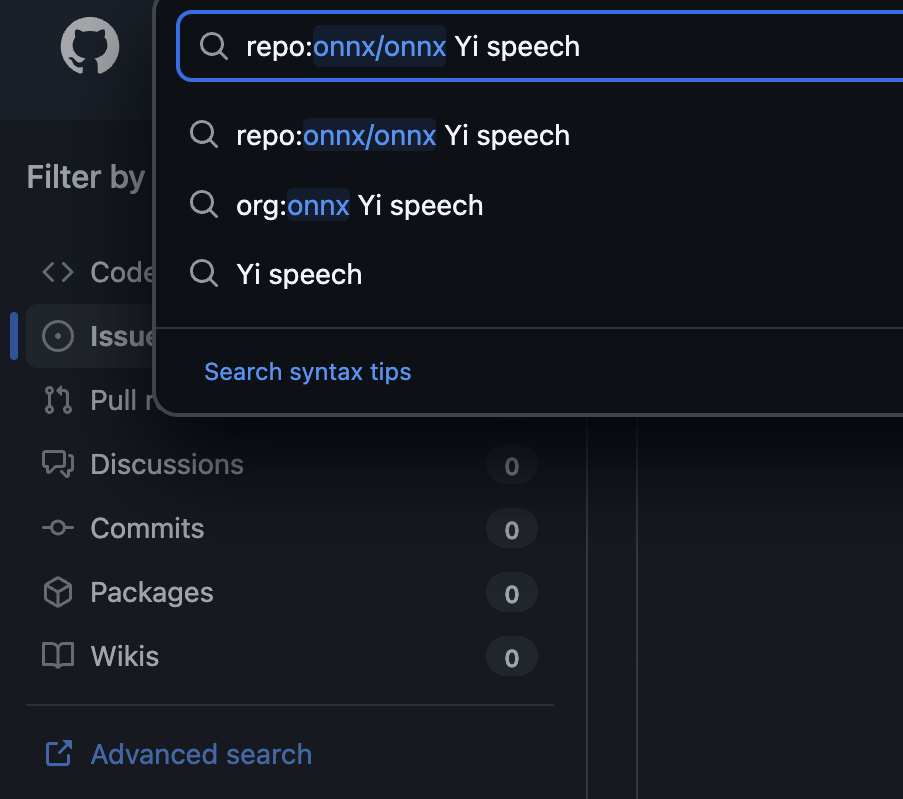Image resolution: width=903 pixels, height=799 pixels.
Task: Click the GitHub Octocat logo
Action: point(90,46)
